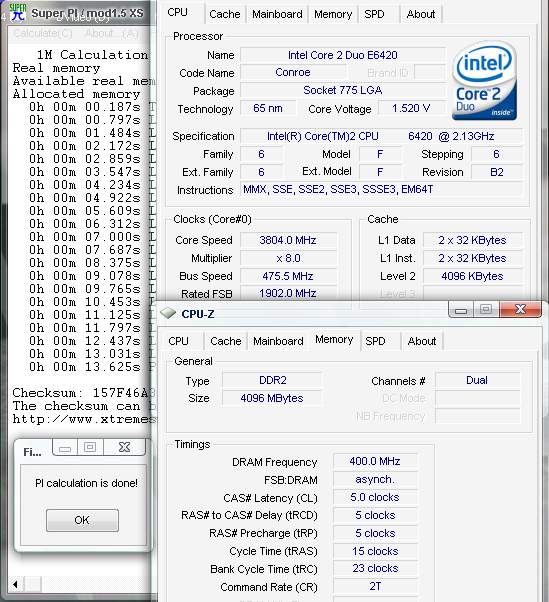Open the SPD tab in upper CPU-Z window
The image size is (549, 602).
coord(374,14)
